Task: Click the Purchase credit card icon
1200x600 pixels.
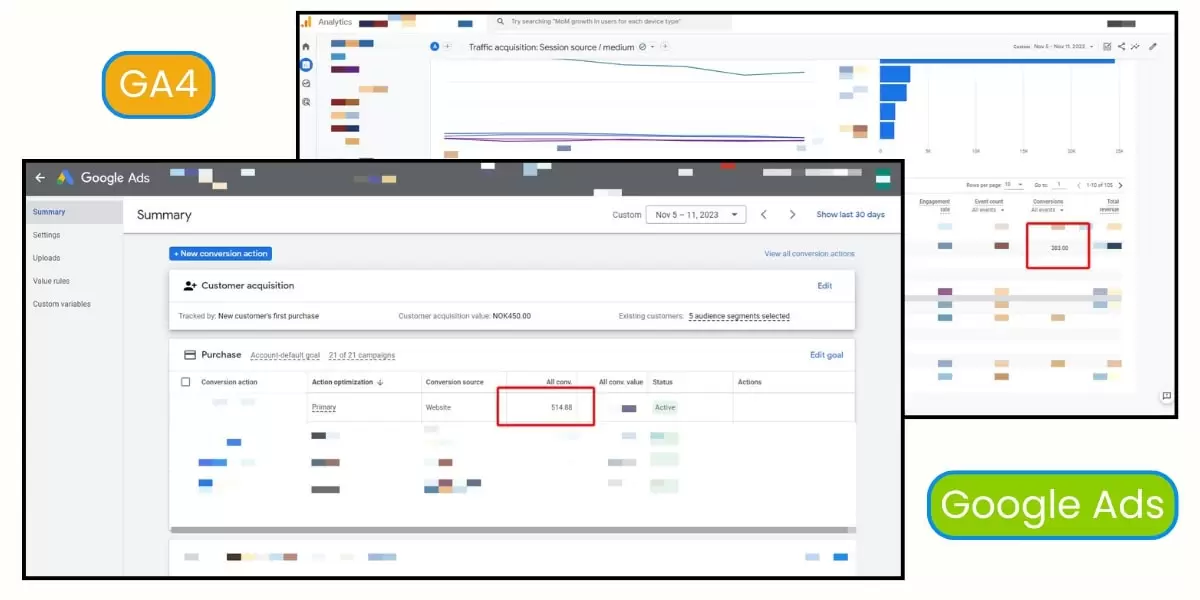Action: (190, 355)
